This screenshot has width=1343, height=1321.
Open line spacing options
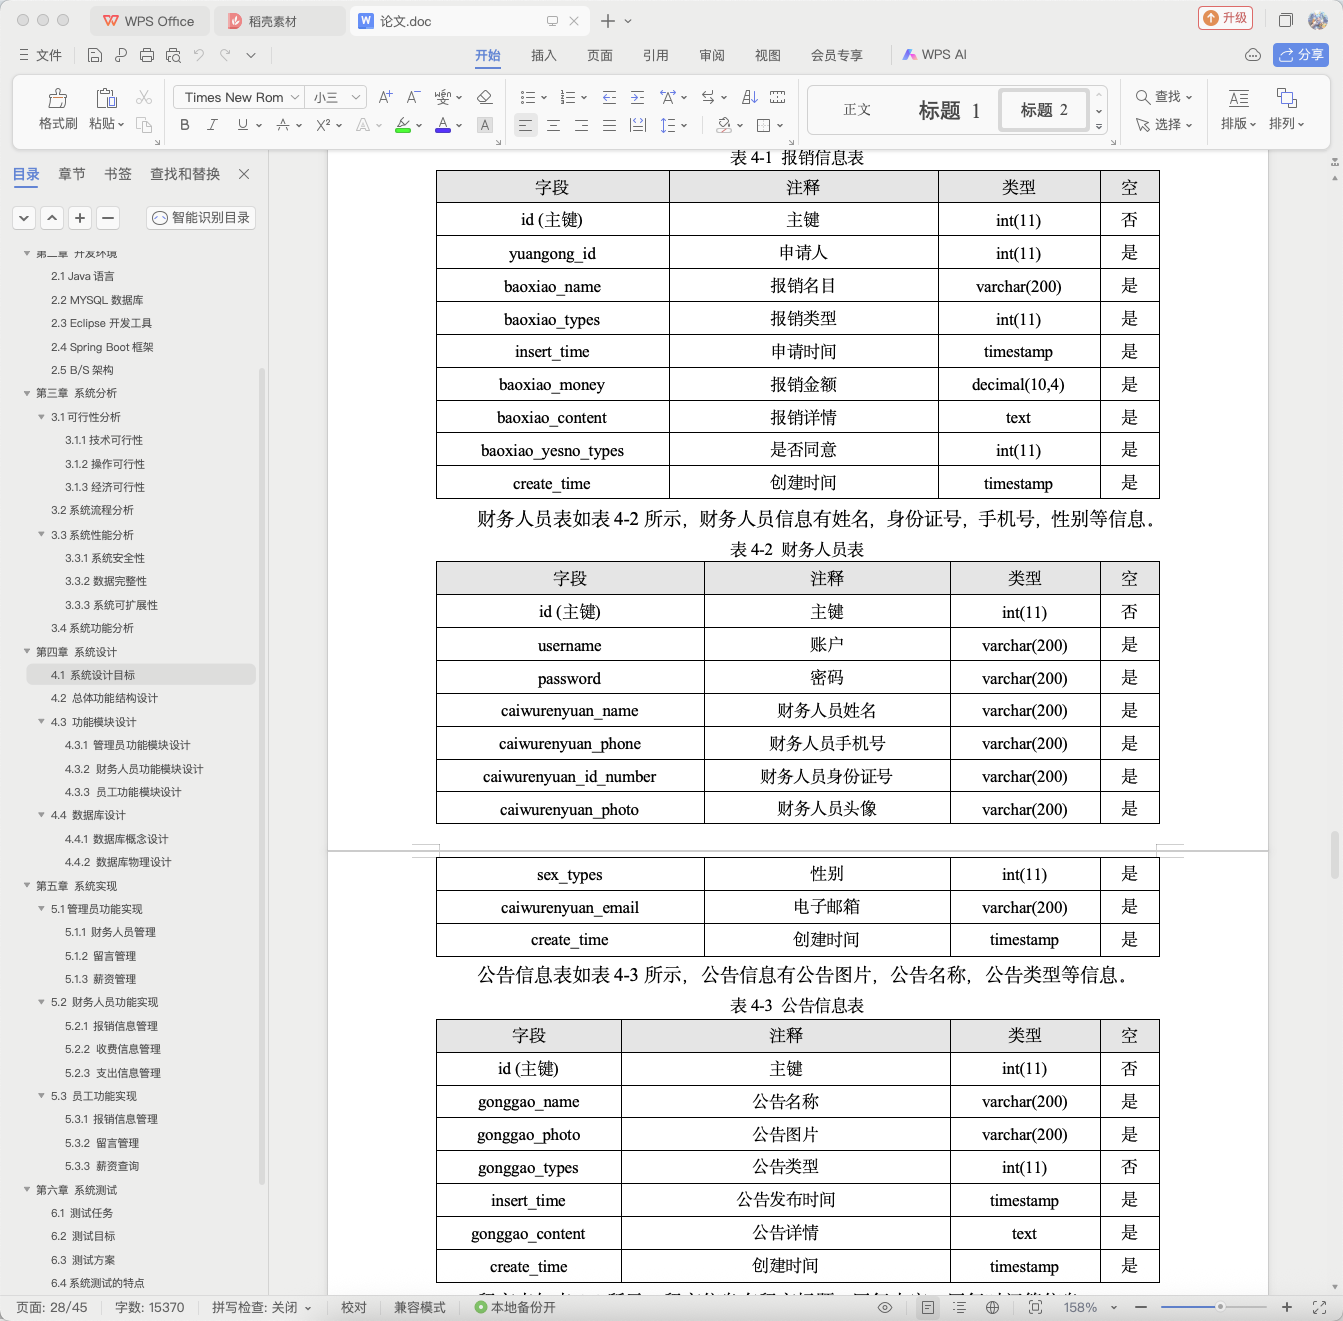668,125
